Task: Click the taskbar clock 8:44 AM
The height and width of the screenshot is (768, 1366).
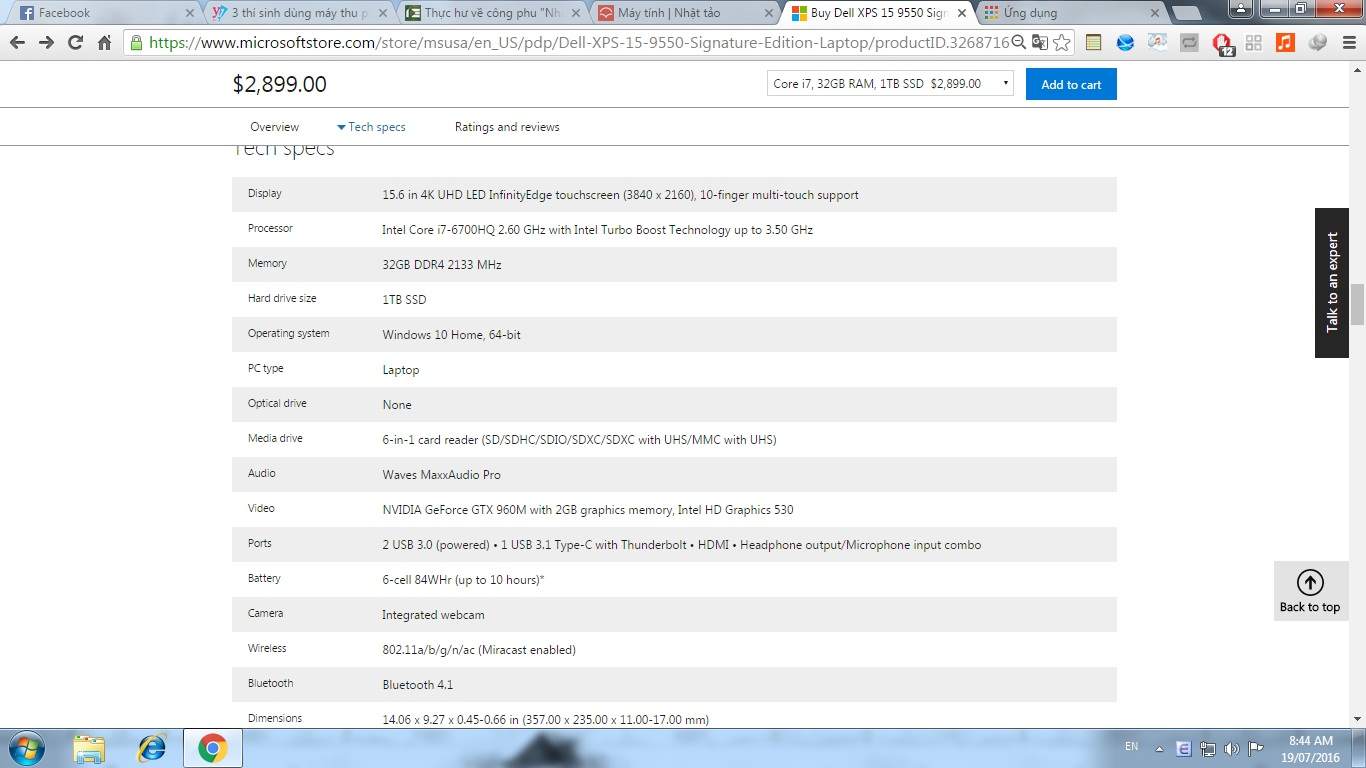Action: 1311,749
